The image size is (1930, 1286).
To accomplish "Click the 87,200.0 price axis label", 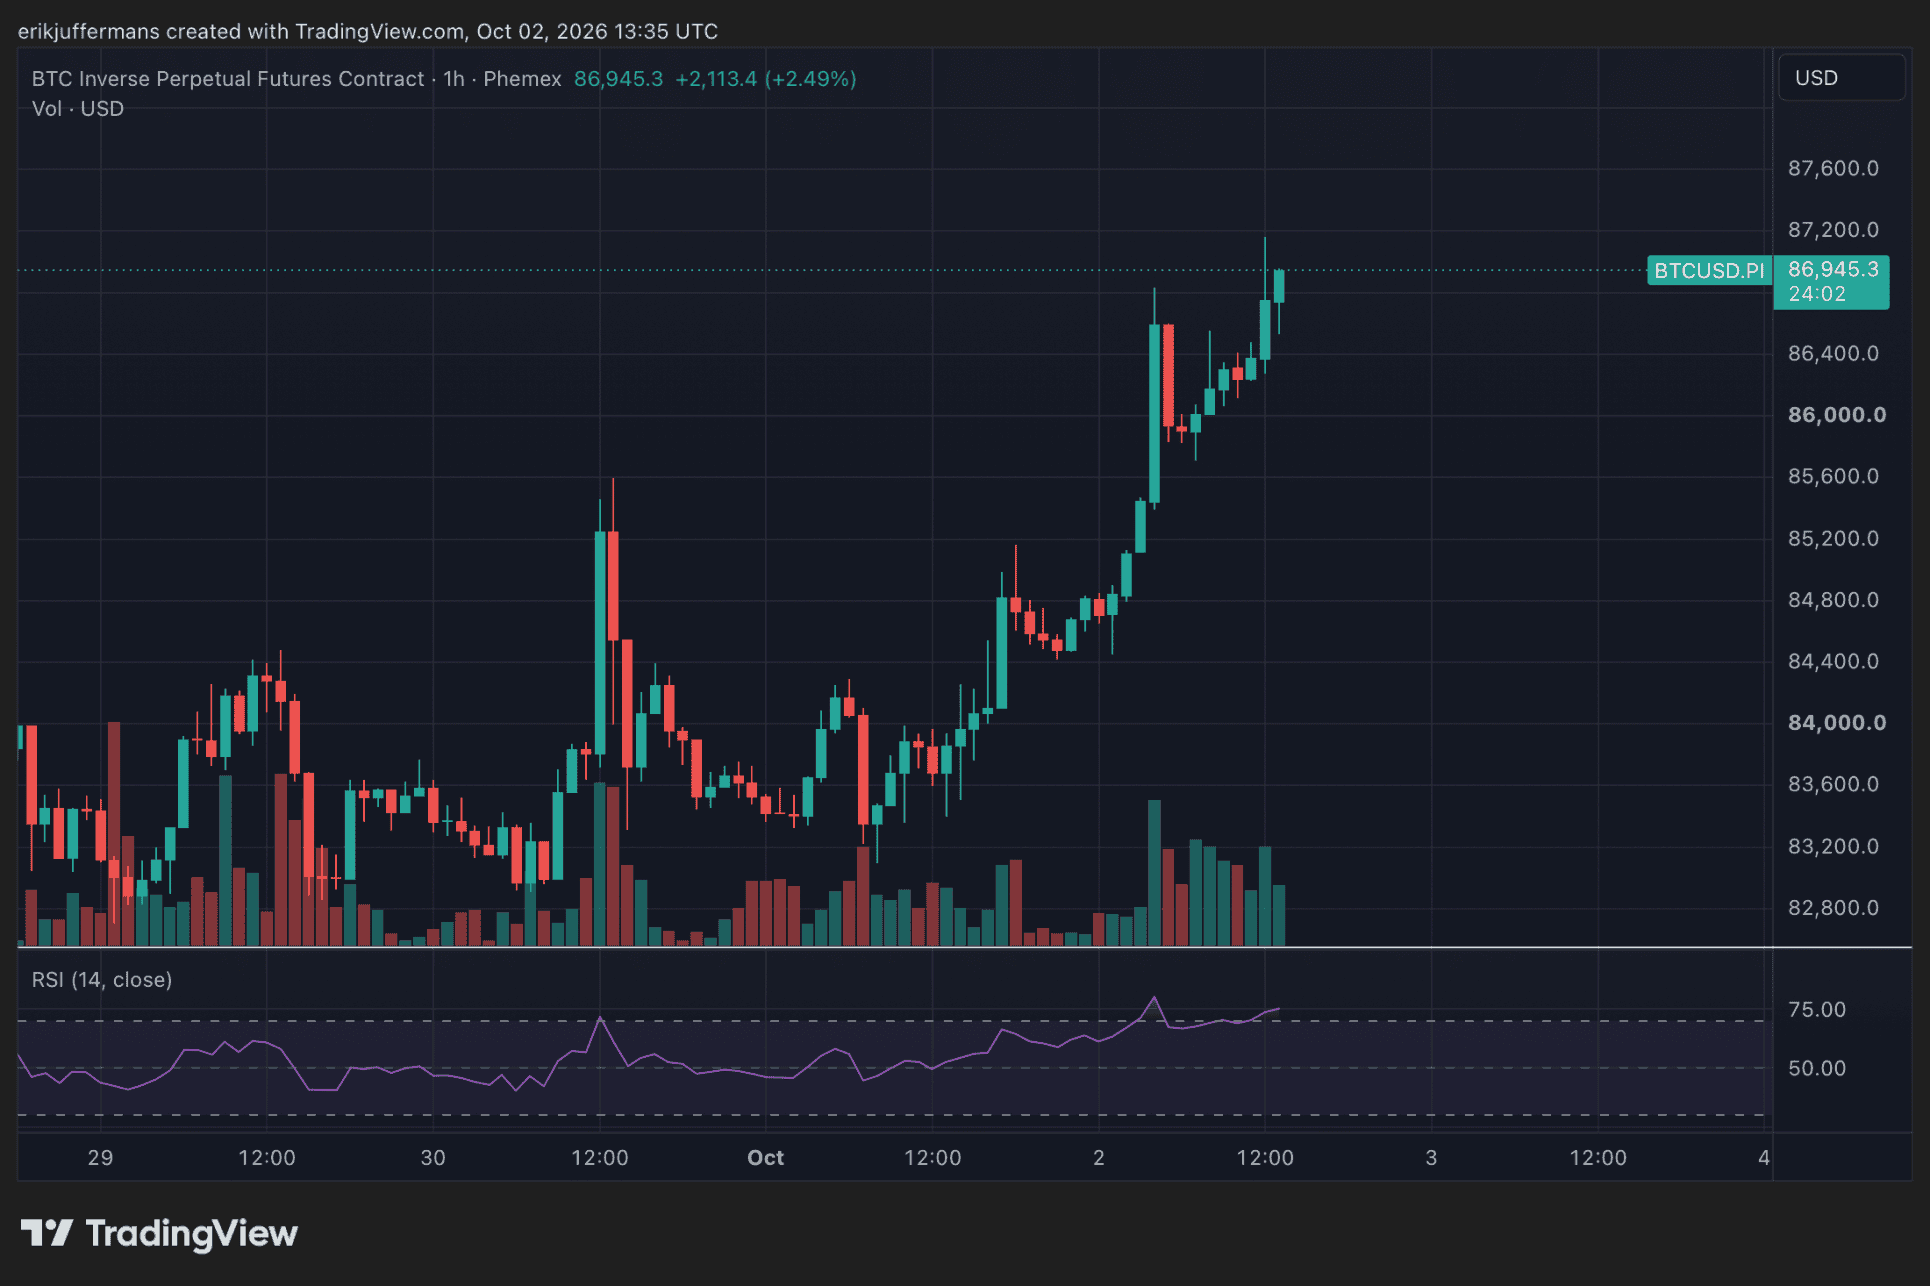I will pos(1833,230).
